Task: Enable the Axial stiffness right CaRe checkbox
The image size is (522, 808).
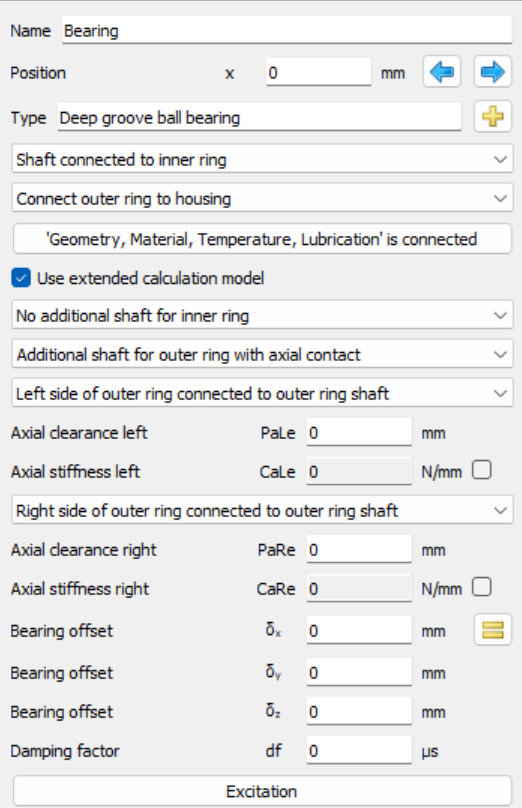Action: coord(481,587)
